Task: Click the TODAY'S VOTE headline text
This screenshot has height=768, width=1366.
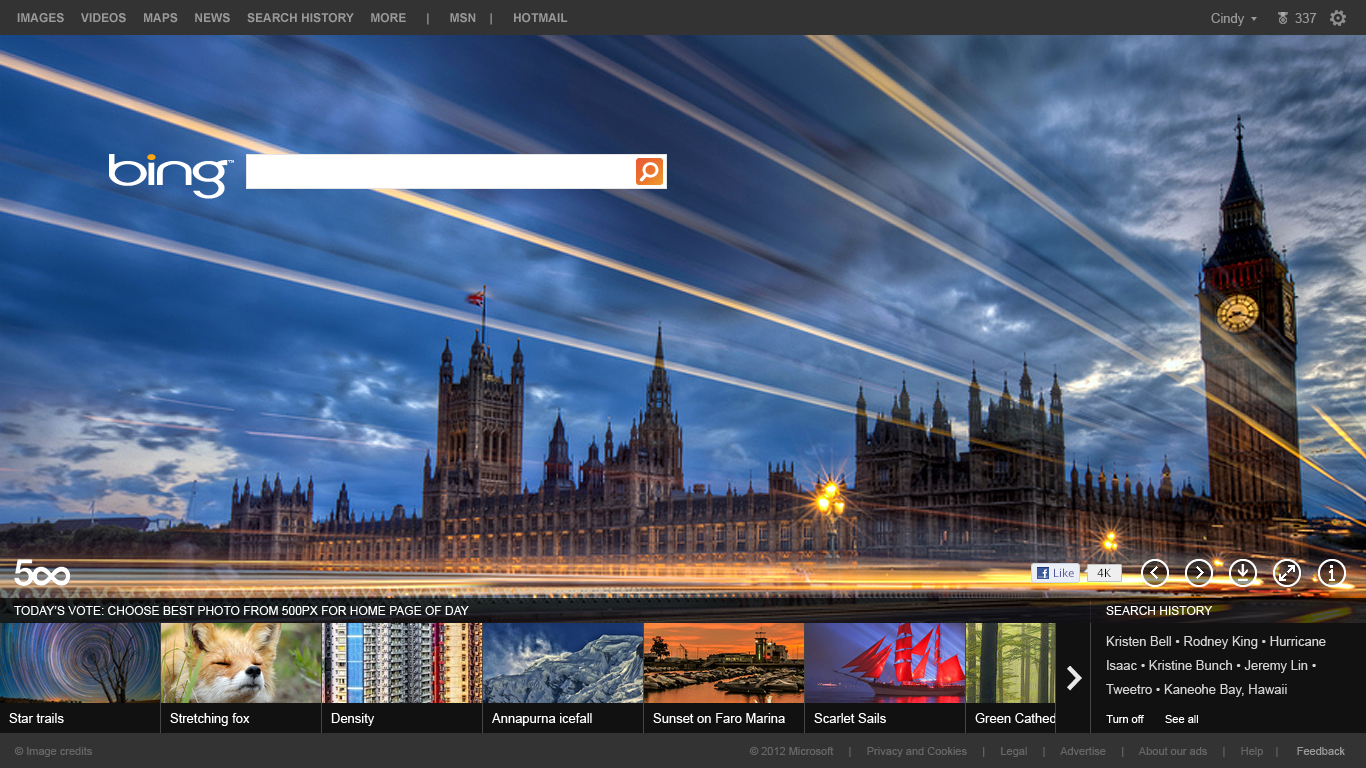Action: [x=241, y=610]
